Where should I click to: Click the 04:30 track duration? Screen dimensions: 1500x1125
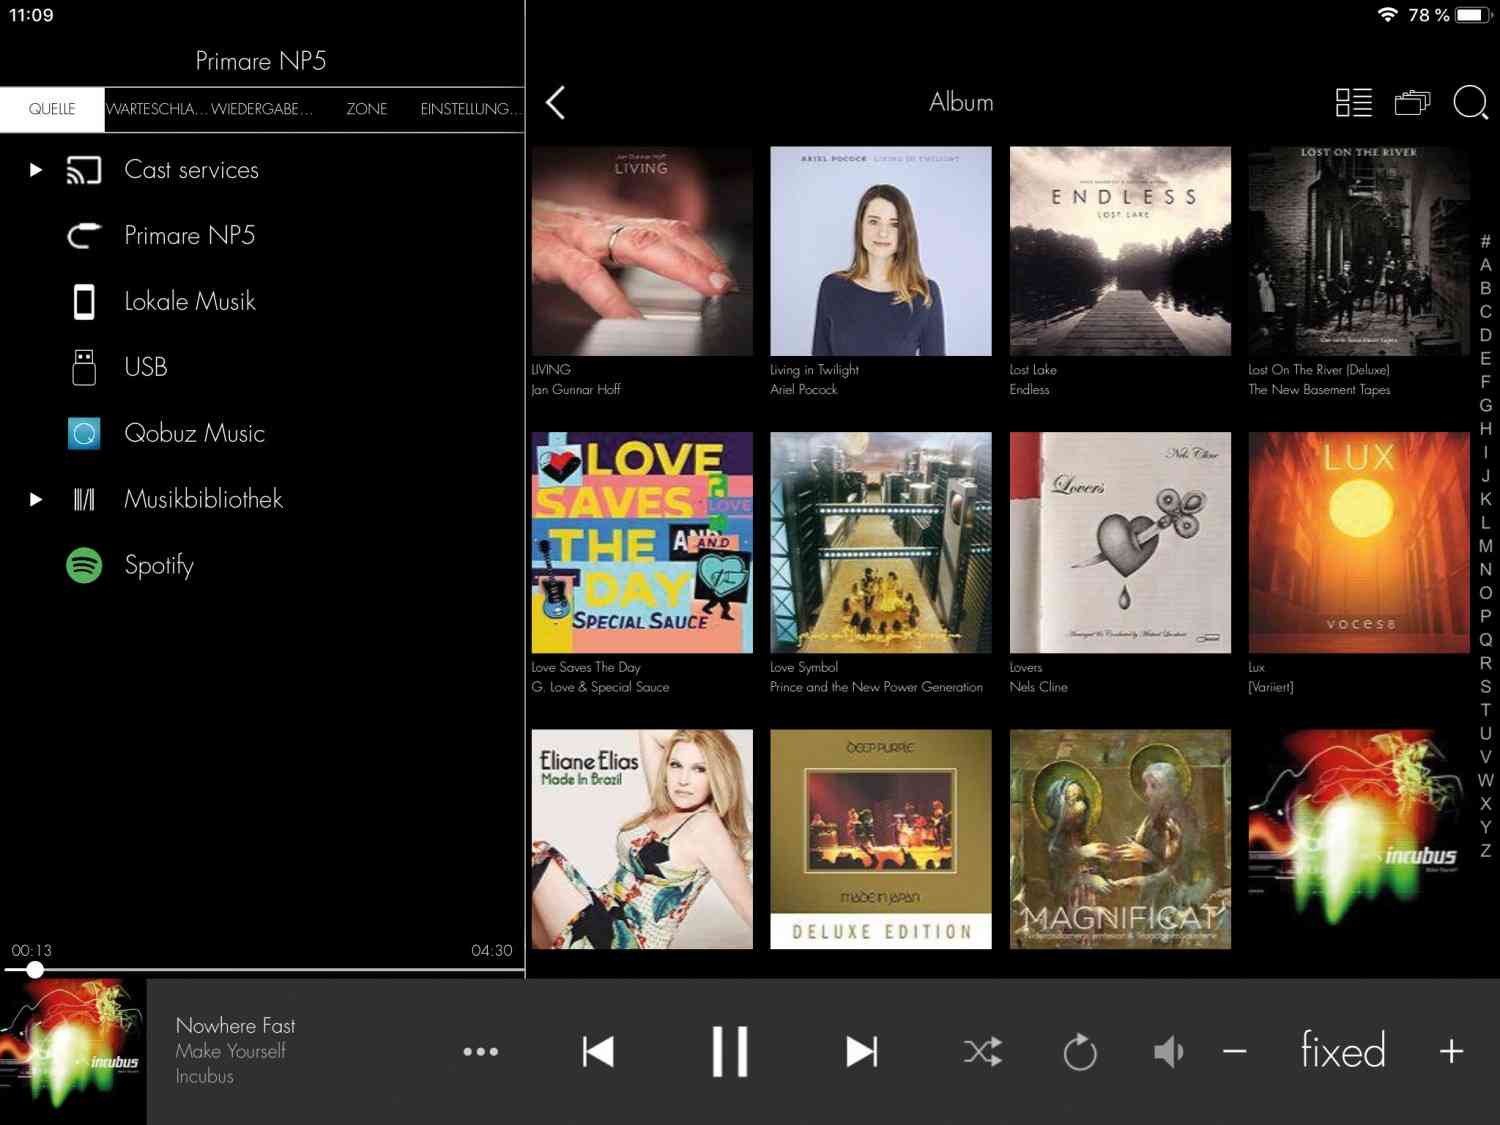click(492, 951)
